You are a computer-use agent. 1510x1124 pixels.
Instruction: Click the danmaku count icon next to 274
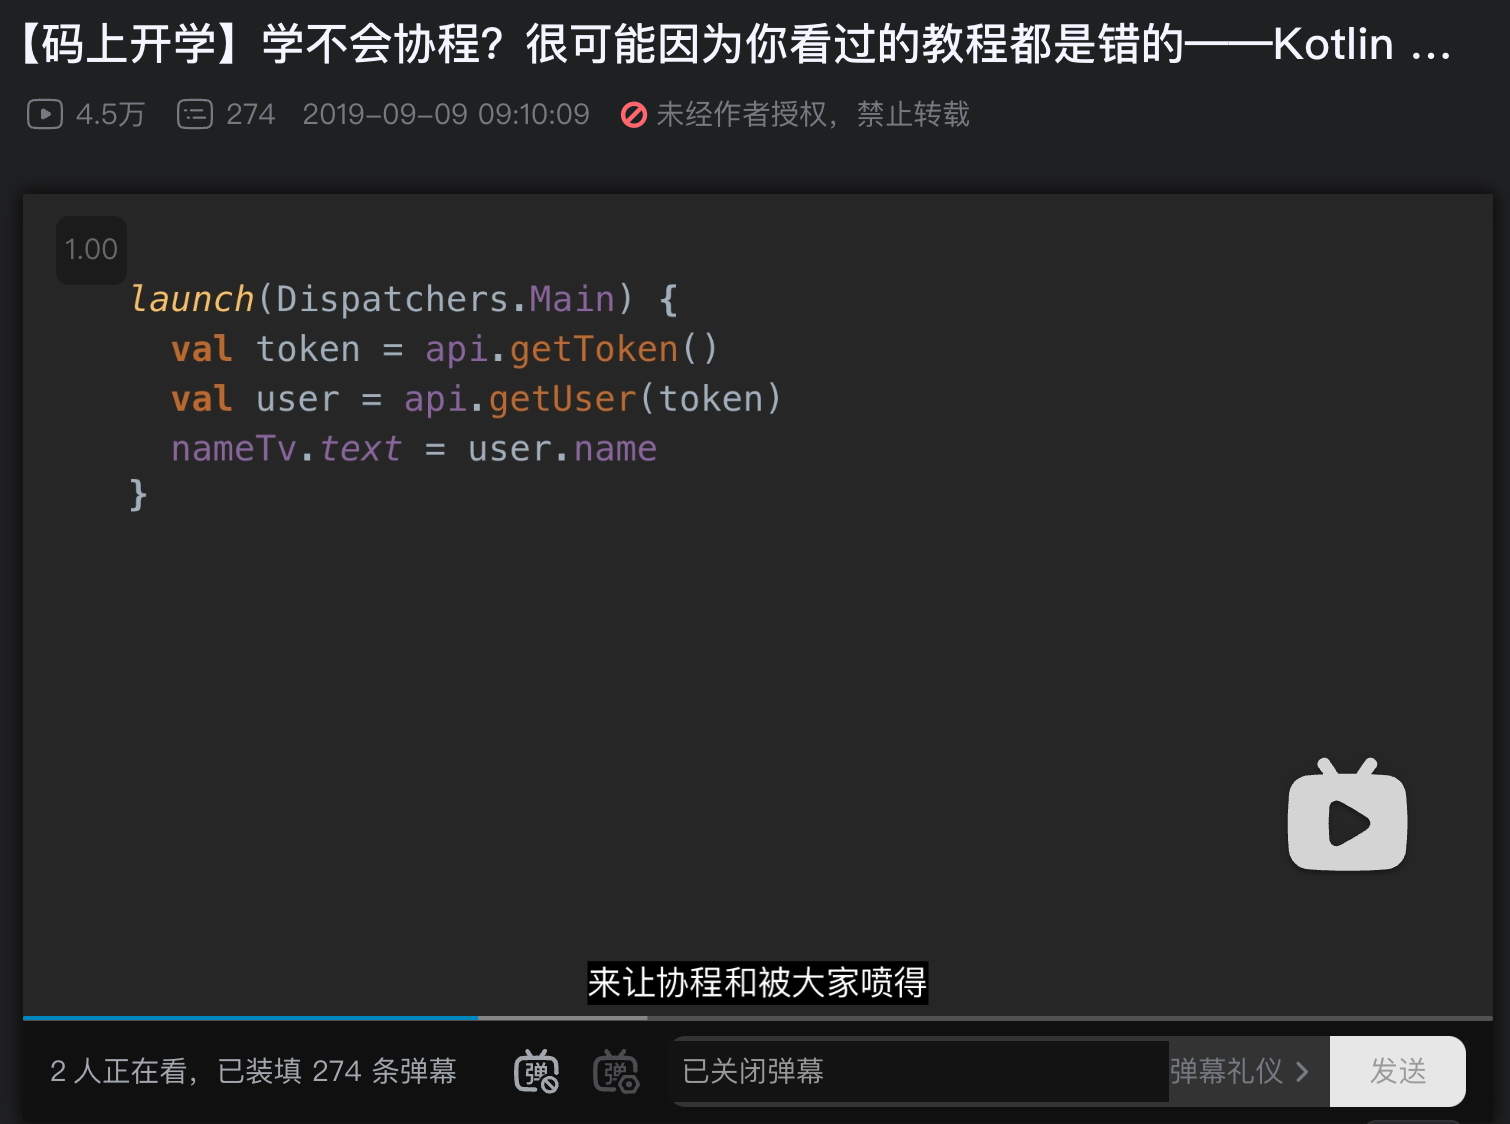pyautogui.click(x=196, y=114)
